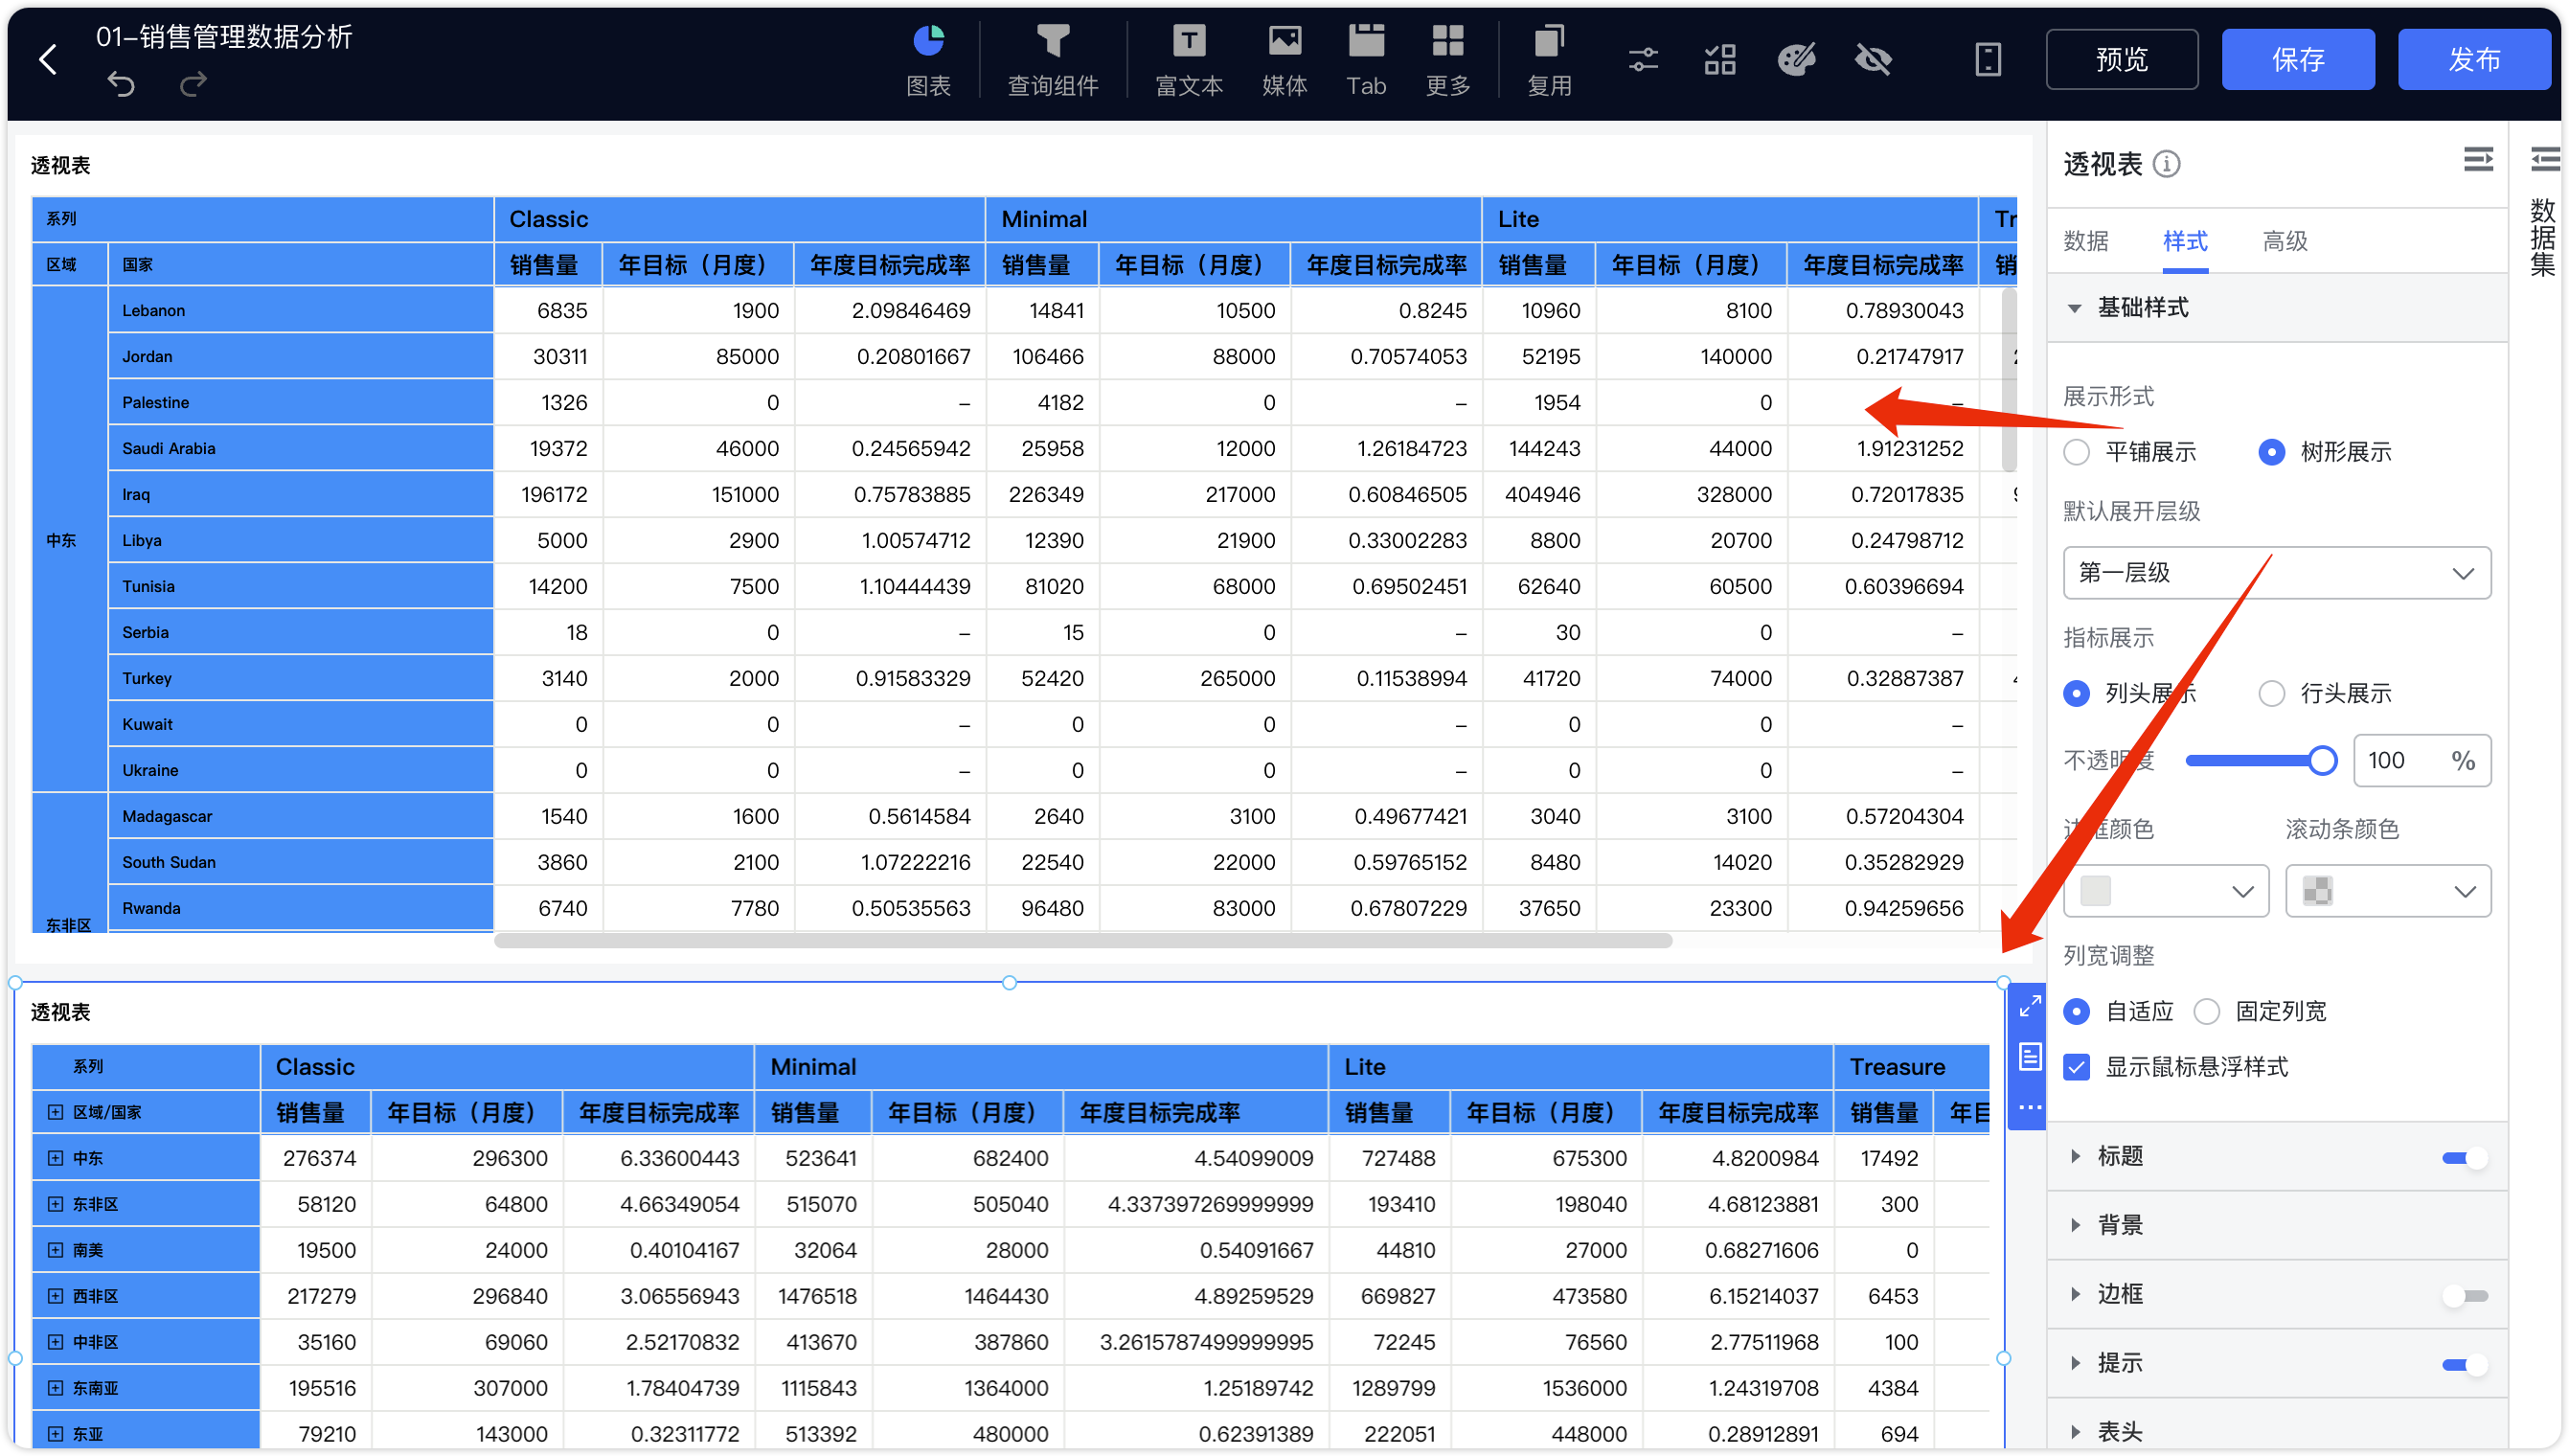2569x1456 pixels.
Task: Switch to the 数据 tab
Action: tap(2085, 241)
